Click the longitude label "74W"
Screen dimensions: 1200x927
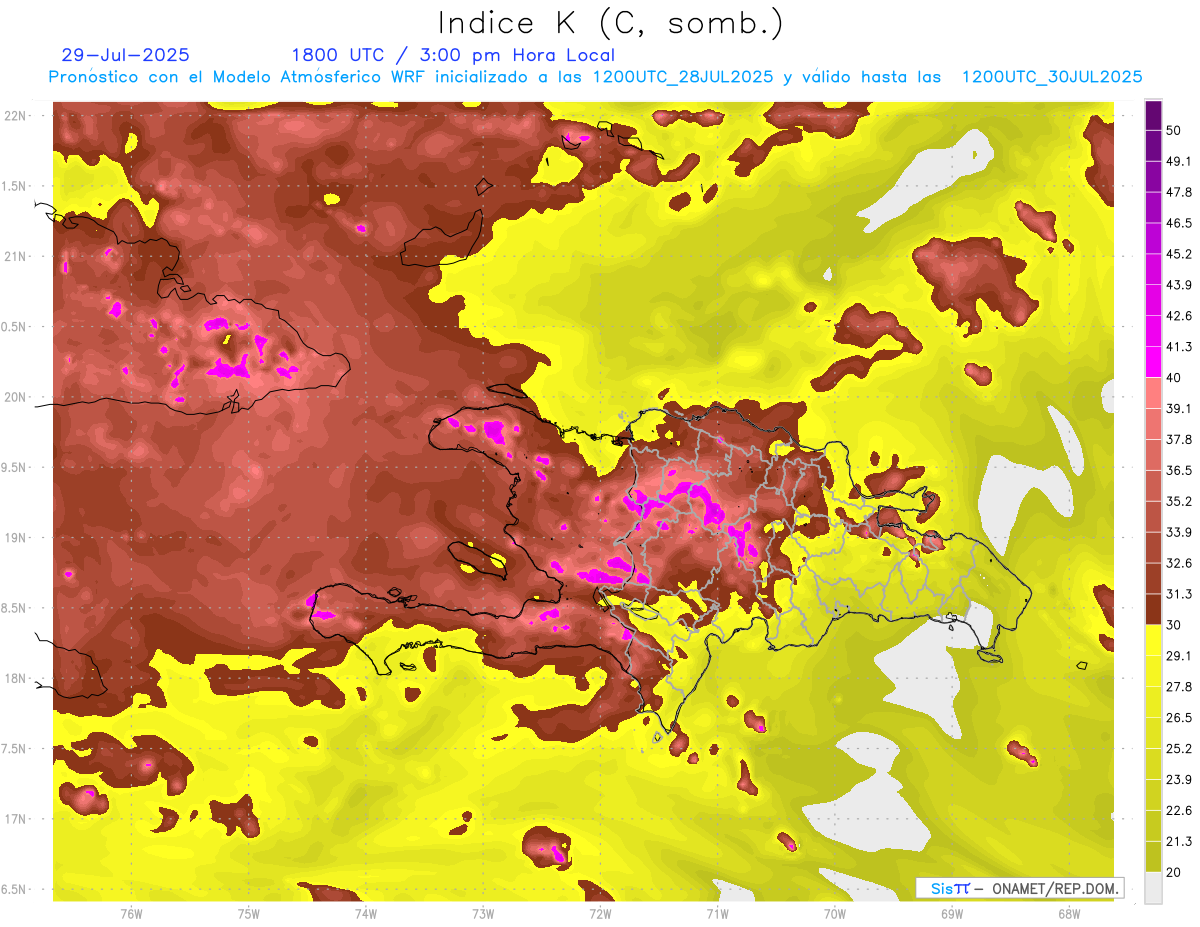(x=366, y=913)
